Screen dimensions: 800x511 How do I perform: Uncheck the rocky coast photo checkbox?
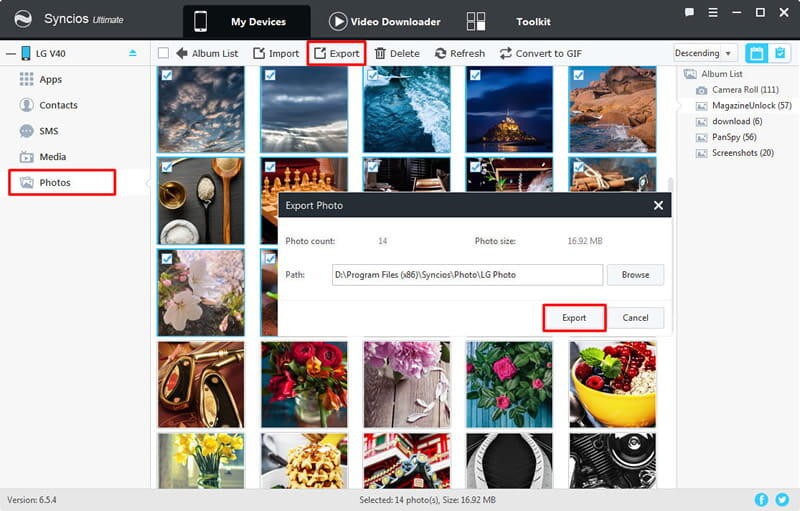tap(579, 75)
